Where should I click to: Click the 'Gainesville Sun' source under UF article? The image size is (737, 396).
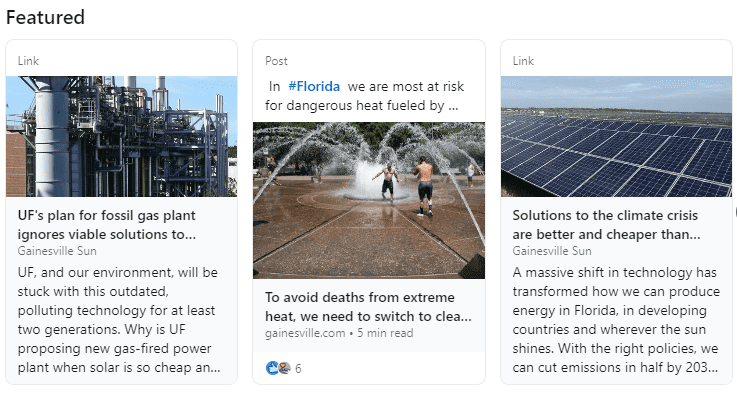click(x=57, y=251)
